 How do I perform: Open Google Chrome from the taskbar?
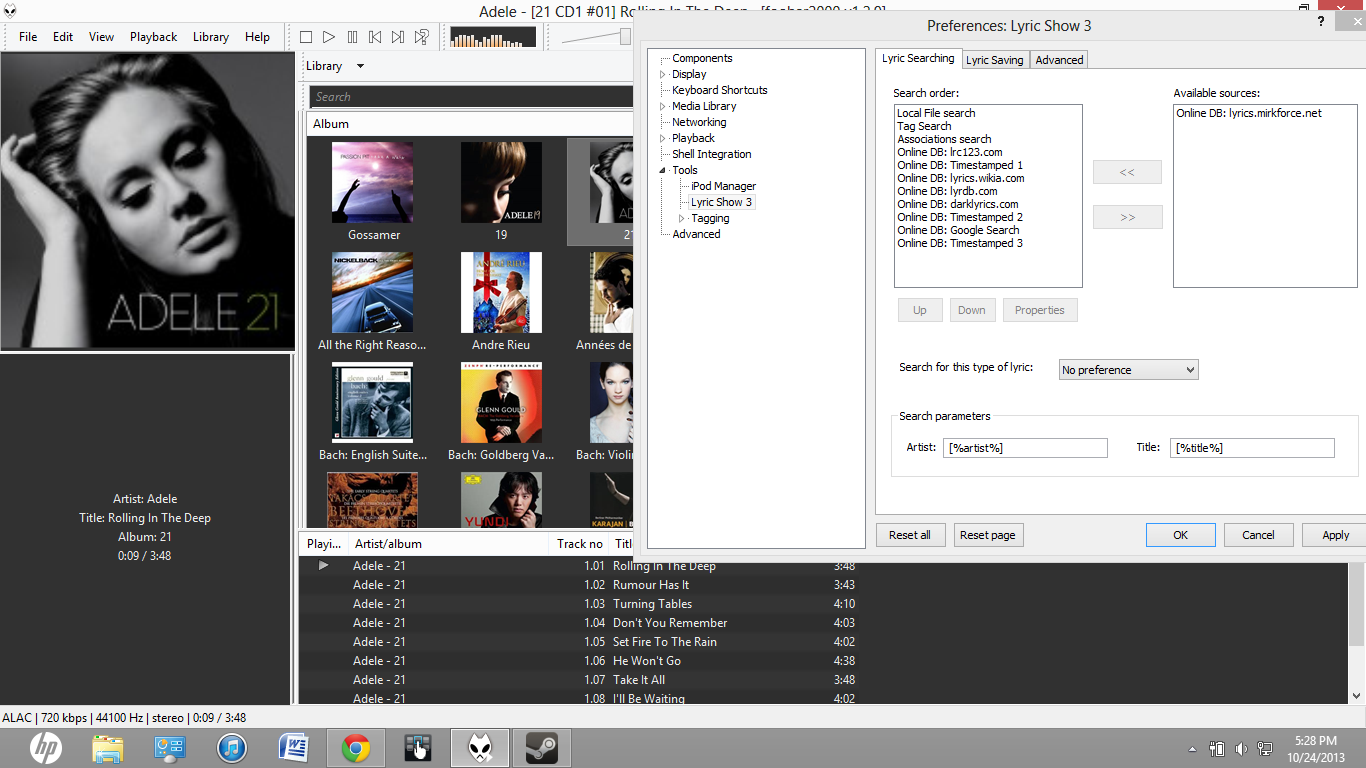click(x=355, y=747)
